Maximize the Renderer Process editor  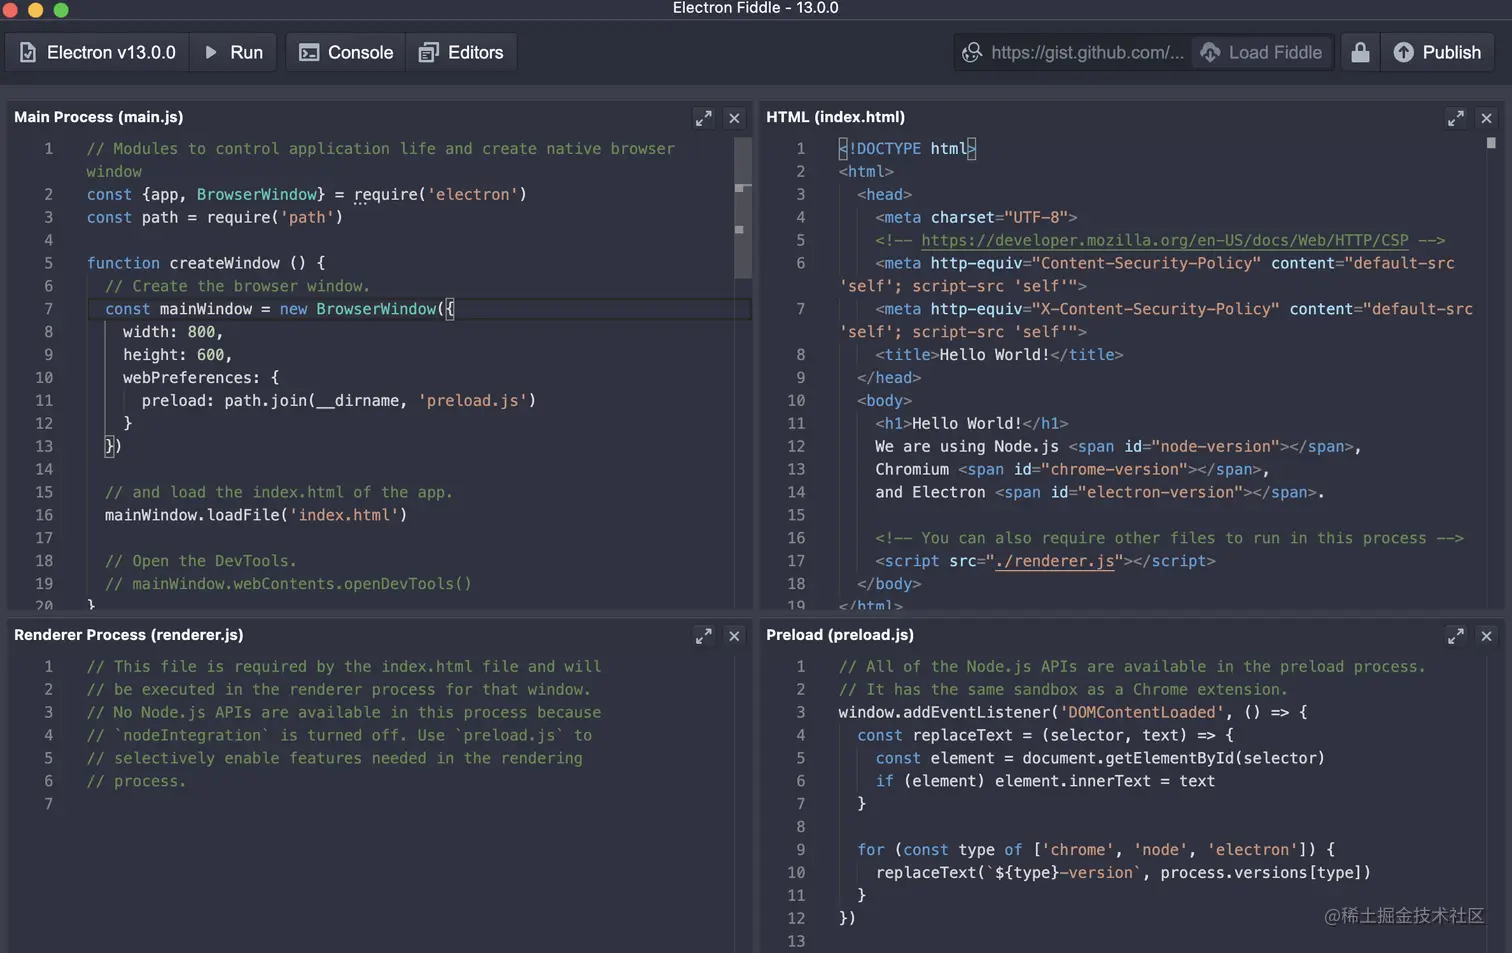point(704,636)
